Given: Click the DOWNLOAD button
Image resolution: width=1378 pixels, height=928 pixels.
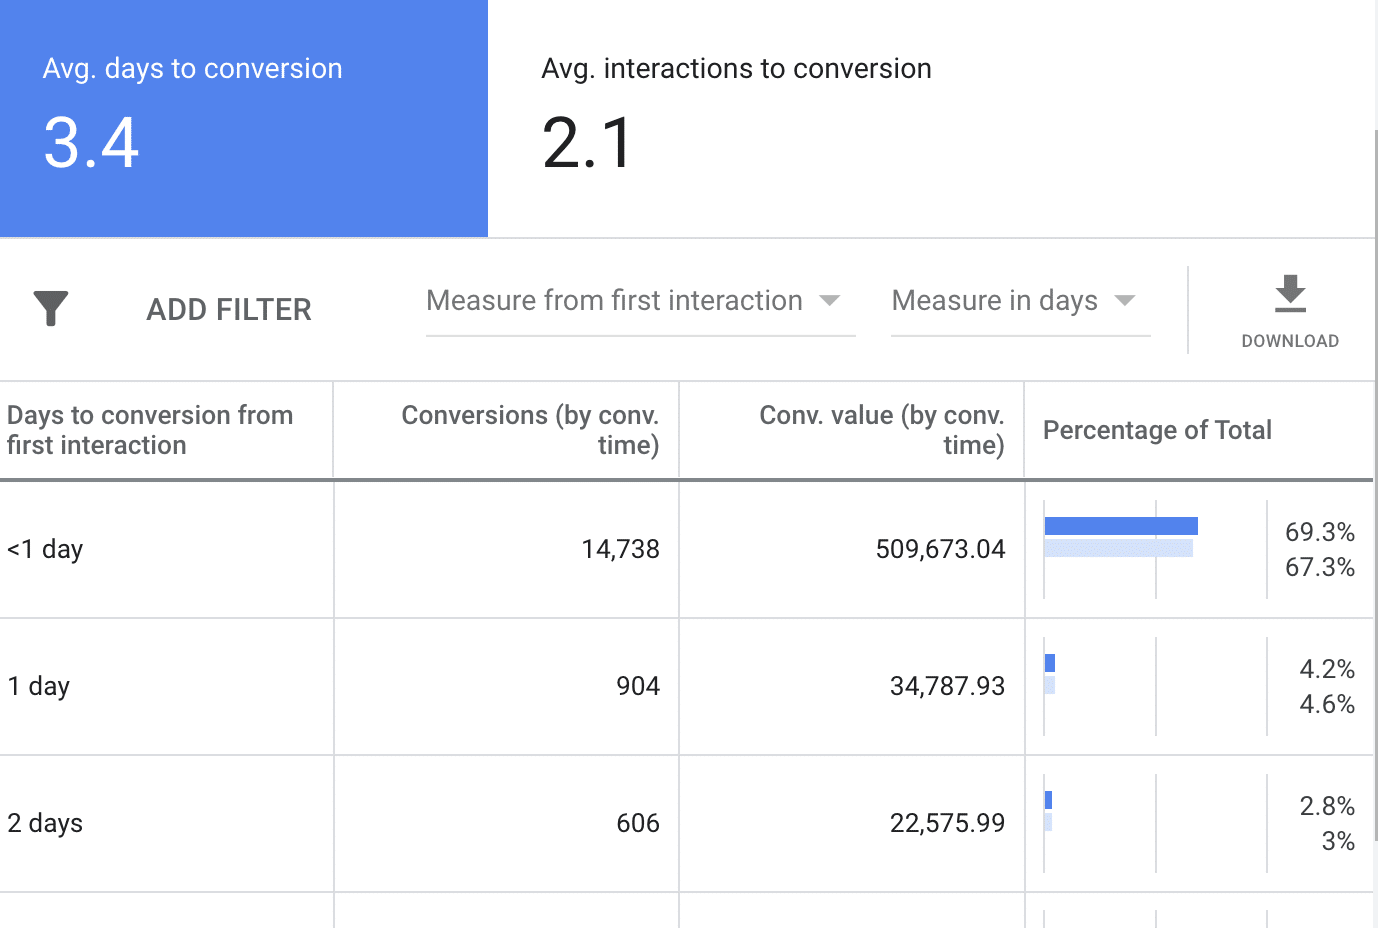Looking at the screenshot, I should tap(1289, 312).
